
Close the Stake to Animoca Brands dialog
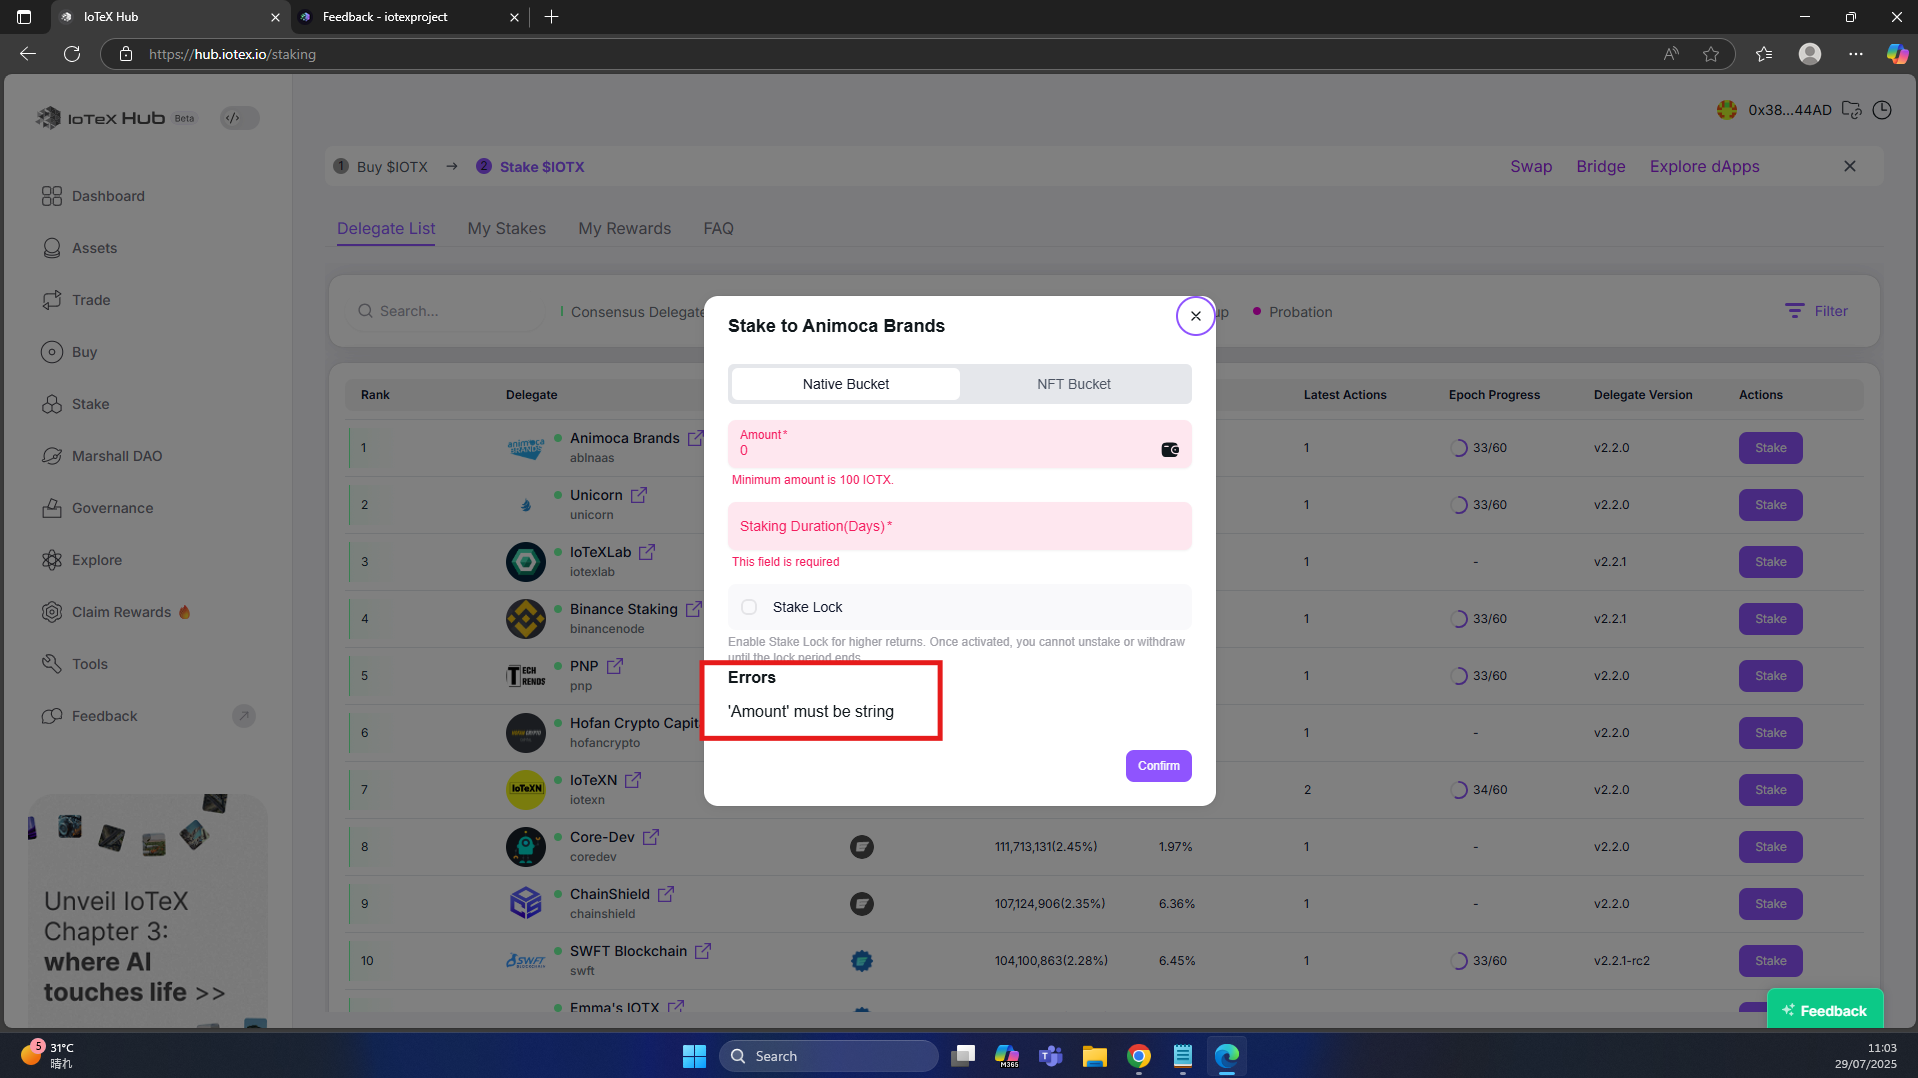click(x=1195, y=316)
